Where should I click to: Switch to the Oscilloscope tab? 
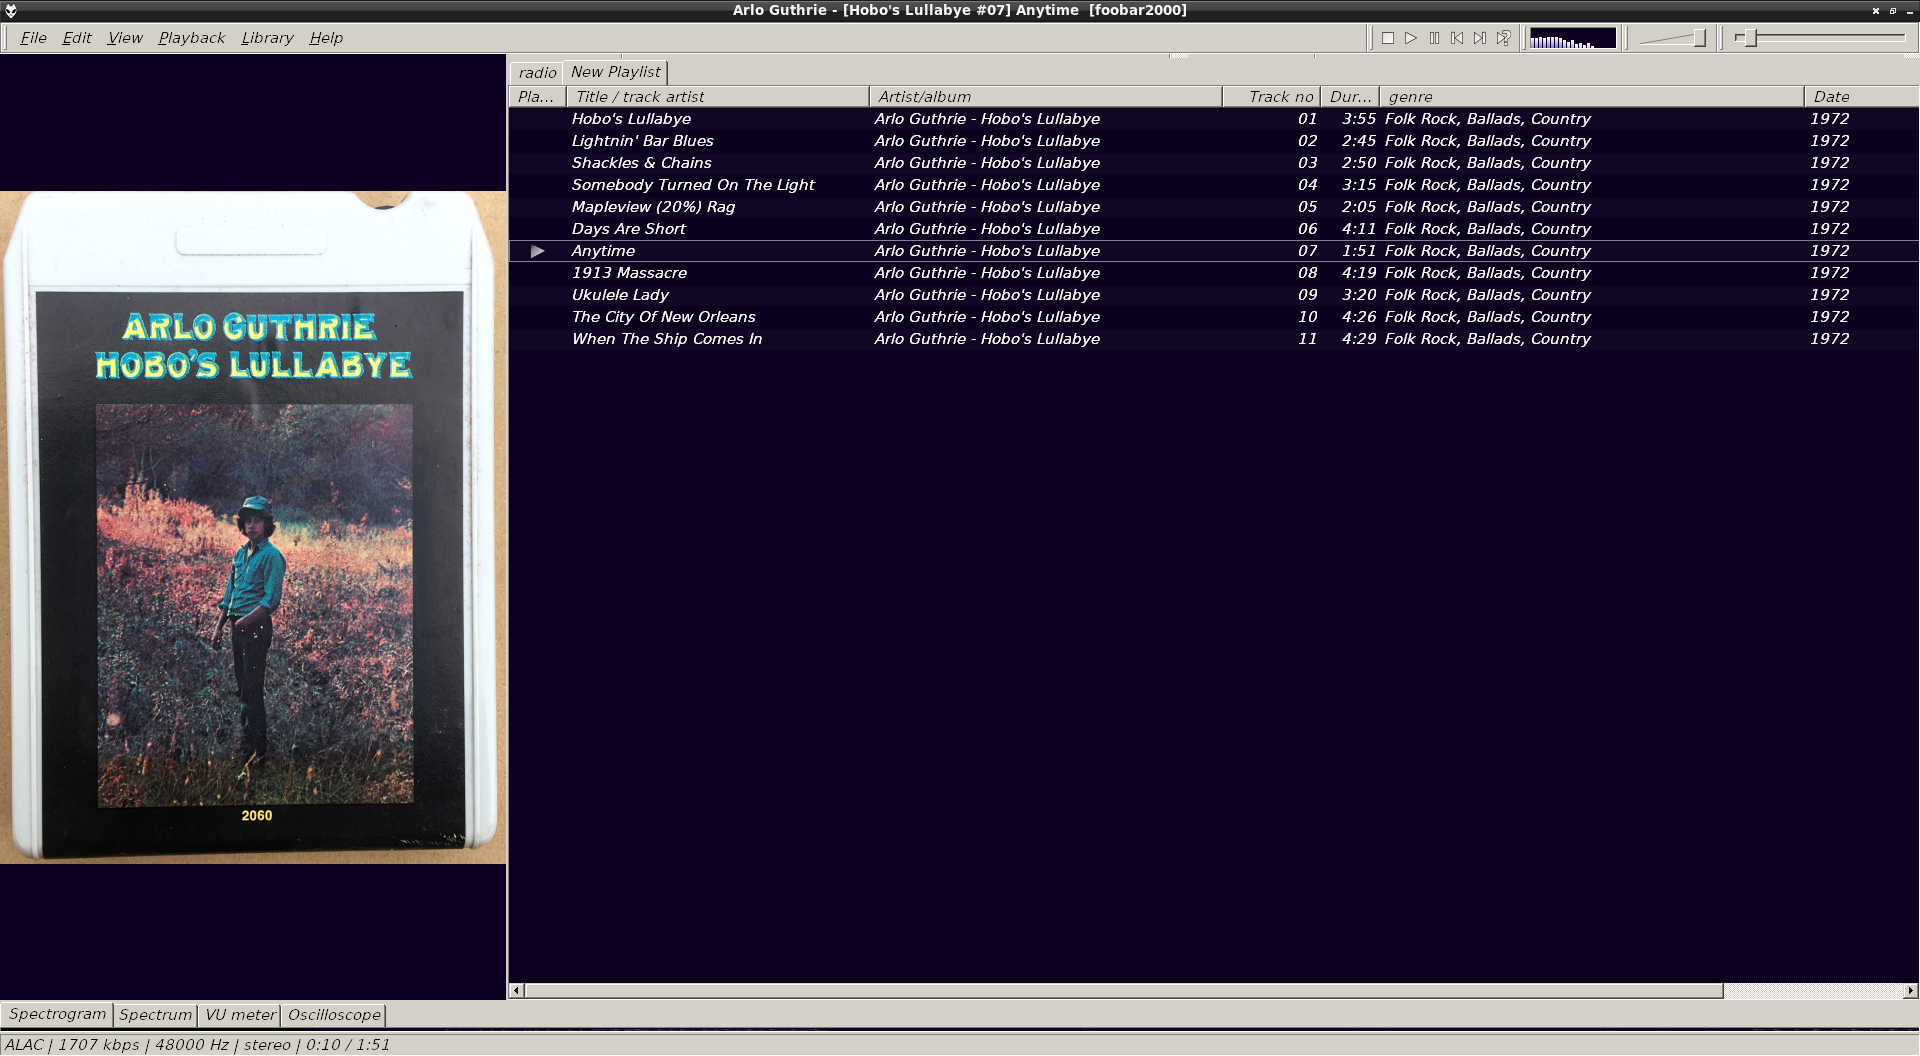pyautogui.click(x=334, y=1015)
